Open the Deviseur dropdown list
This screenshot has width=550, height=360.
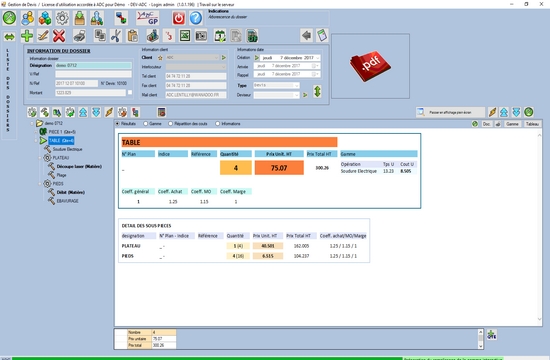tap(276, 95)
